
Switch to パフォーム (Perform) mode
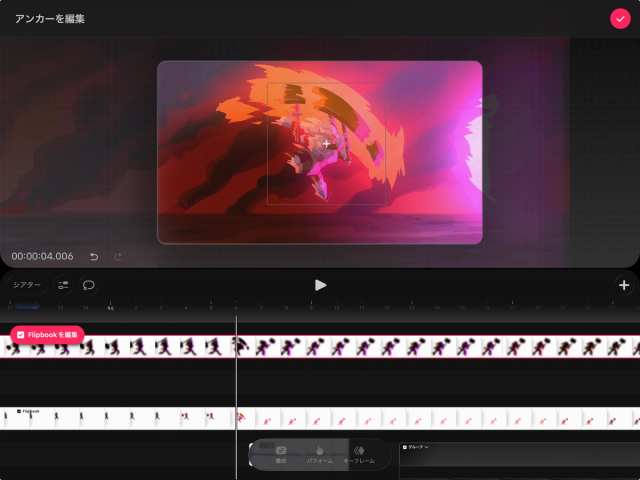tap(320, 454)
